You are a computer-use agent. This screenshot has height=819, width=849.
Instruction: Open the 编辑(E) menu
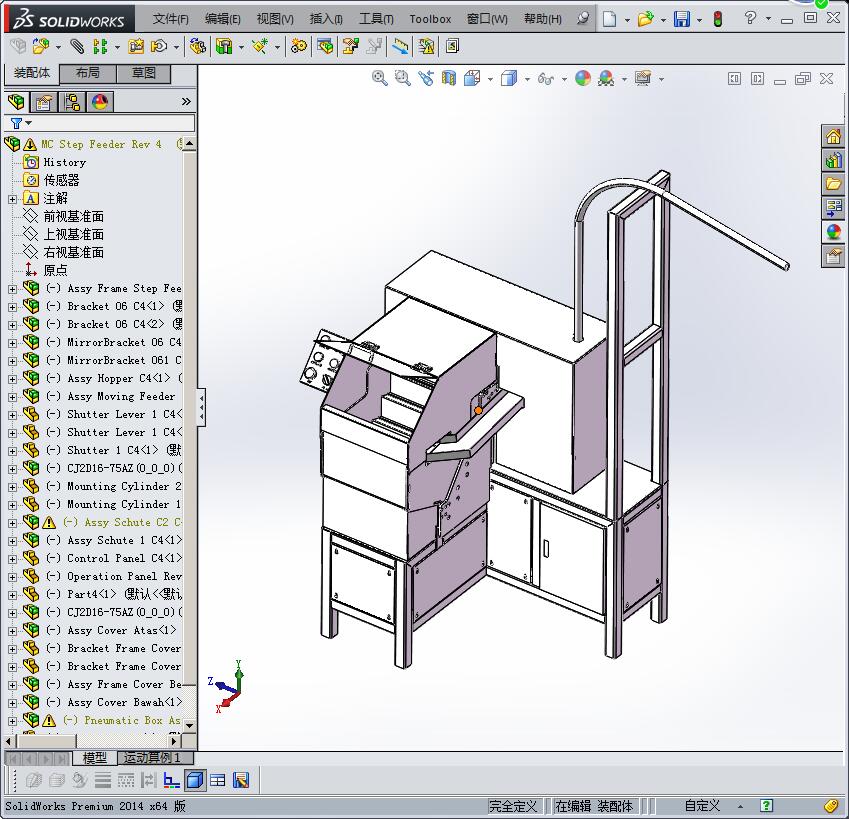point(223,19)
